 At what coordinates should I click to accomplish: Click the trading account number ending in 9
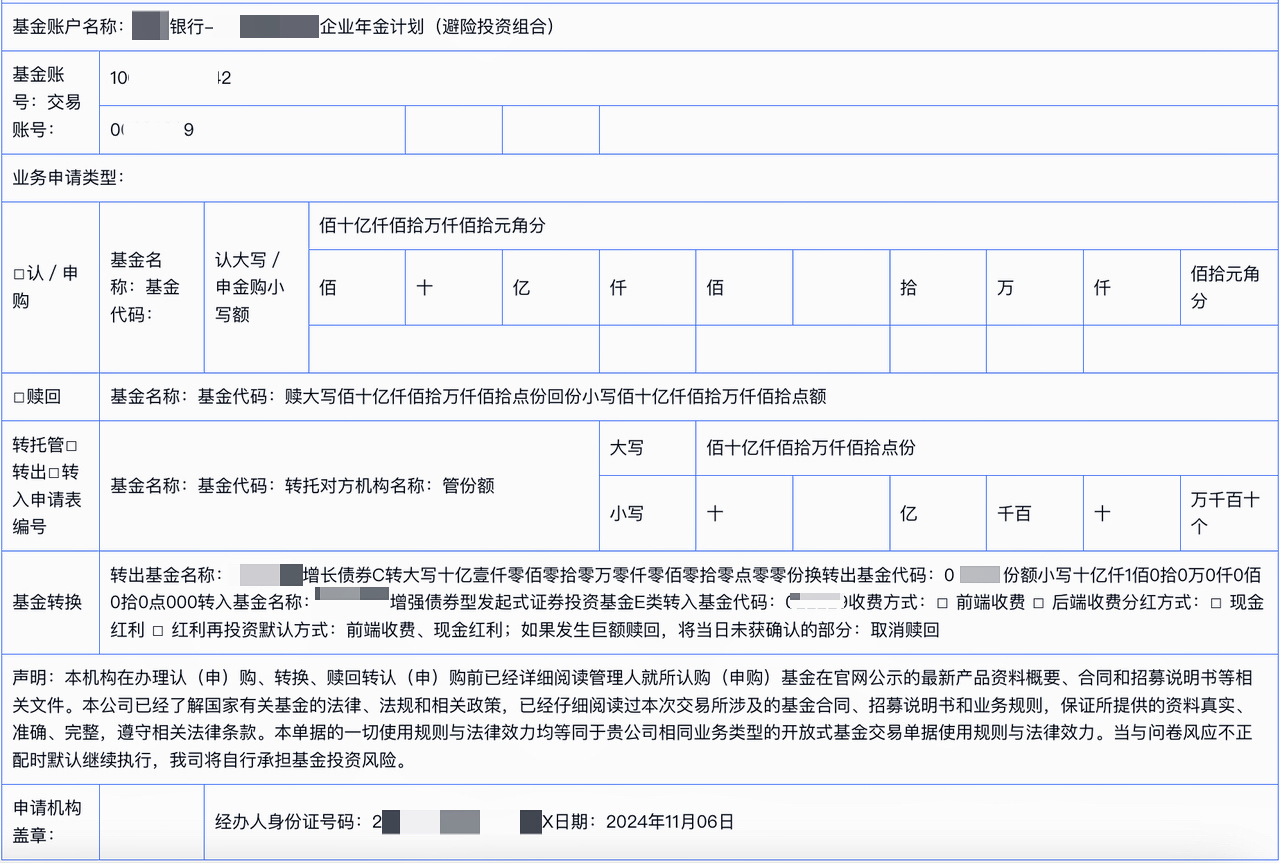coord(152,130)
